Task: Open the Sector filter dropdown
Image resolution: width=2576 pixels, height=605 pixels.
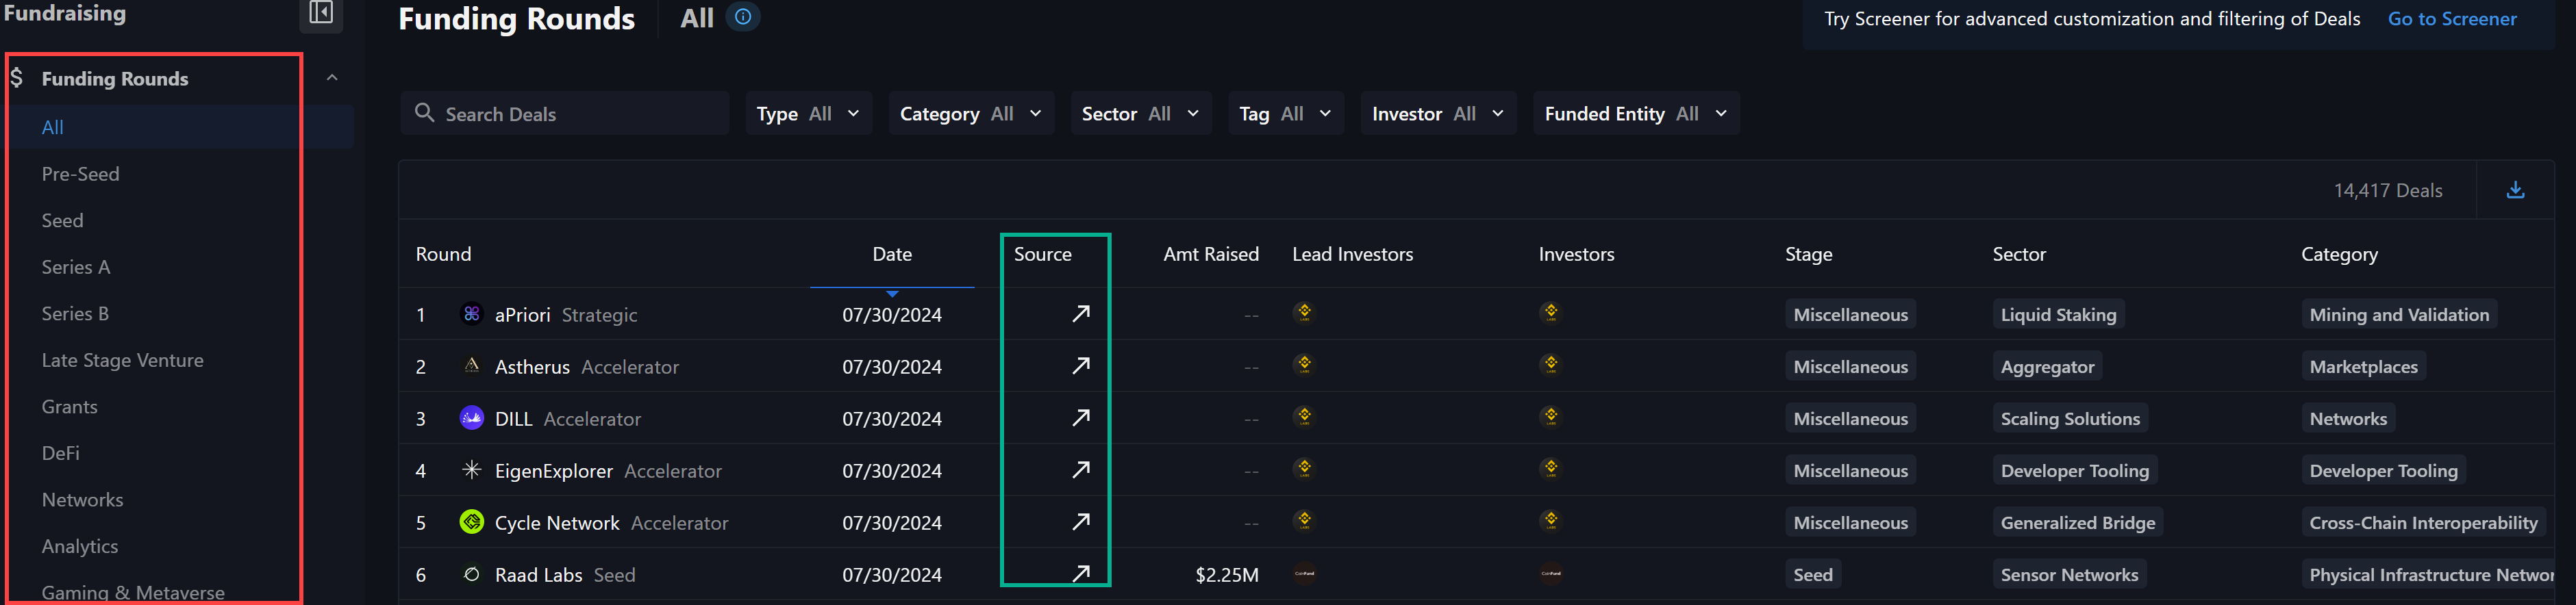Action: pyautogui.click(x=1141, y=113)
